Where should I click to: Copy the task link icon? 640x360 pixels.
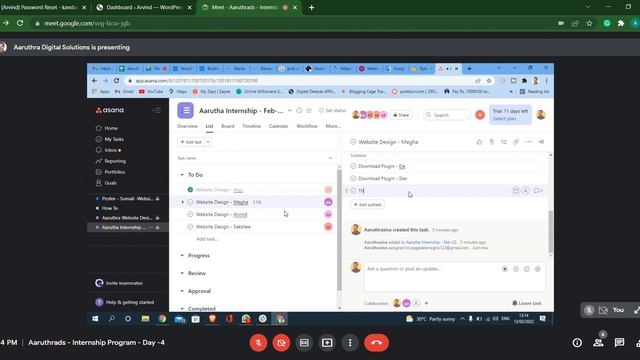(x=516, y=142)
